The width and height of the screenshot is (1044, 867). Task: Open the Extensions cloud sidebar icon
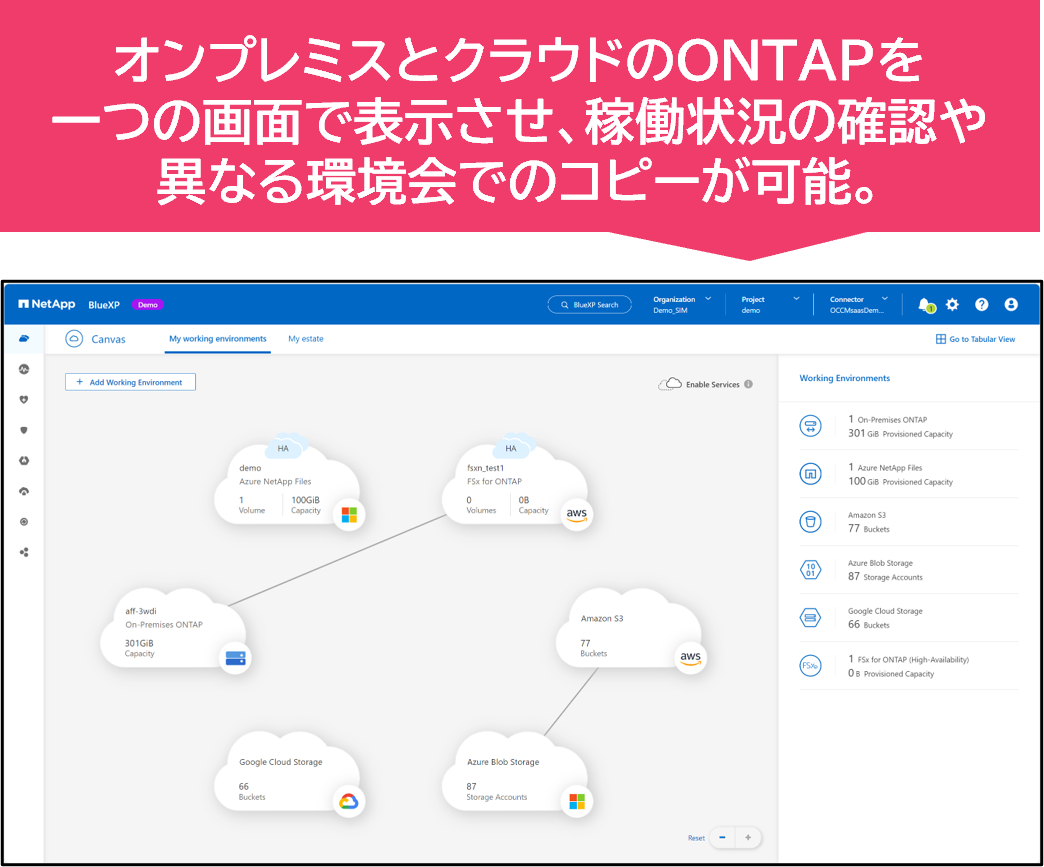pyautogui.click(x=24, y=491)
